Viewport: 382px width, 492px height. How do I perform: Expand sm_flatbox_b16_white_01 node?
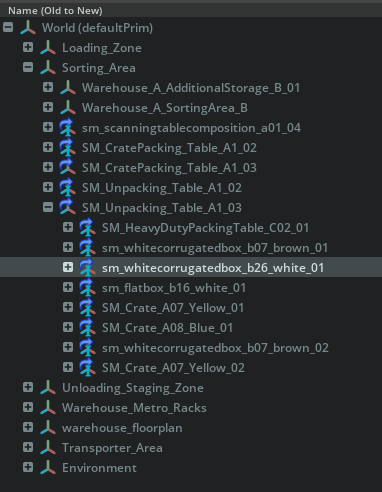[68, 287]
